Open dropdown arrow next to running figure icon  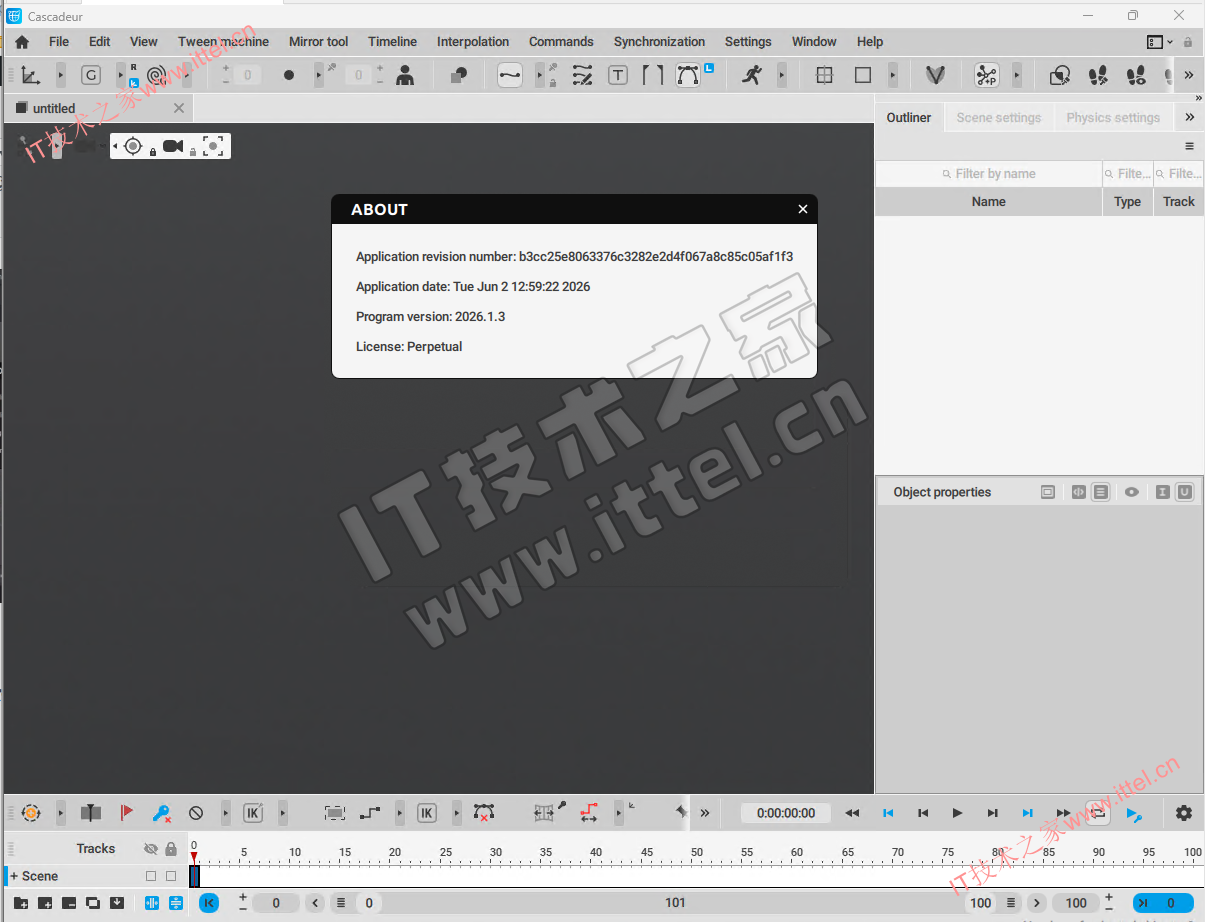(x=781, y=75)
